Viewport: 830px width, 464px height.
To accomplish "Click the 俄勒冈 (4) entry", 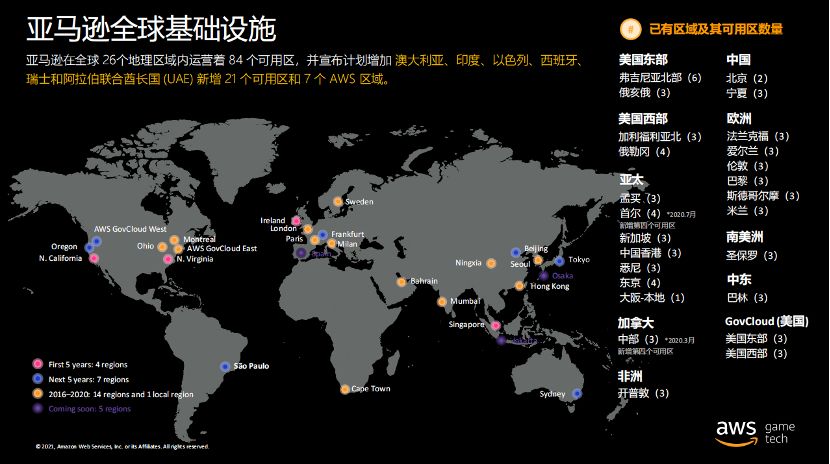I will [645, 151].
